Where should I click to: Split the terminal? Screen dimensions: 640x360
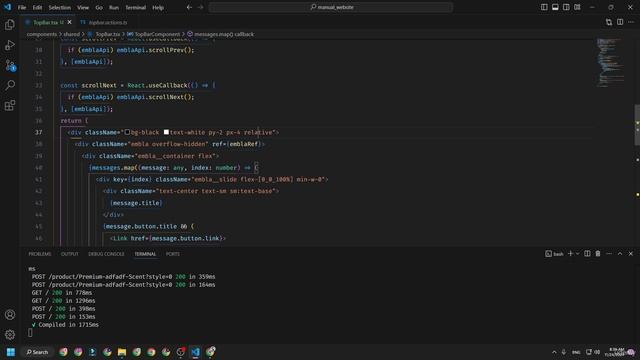[x=587, y=254]
